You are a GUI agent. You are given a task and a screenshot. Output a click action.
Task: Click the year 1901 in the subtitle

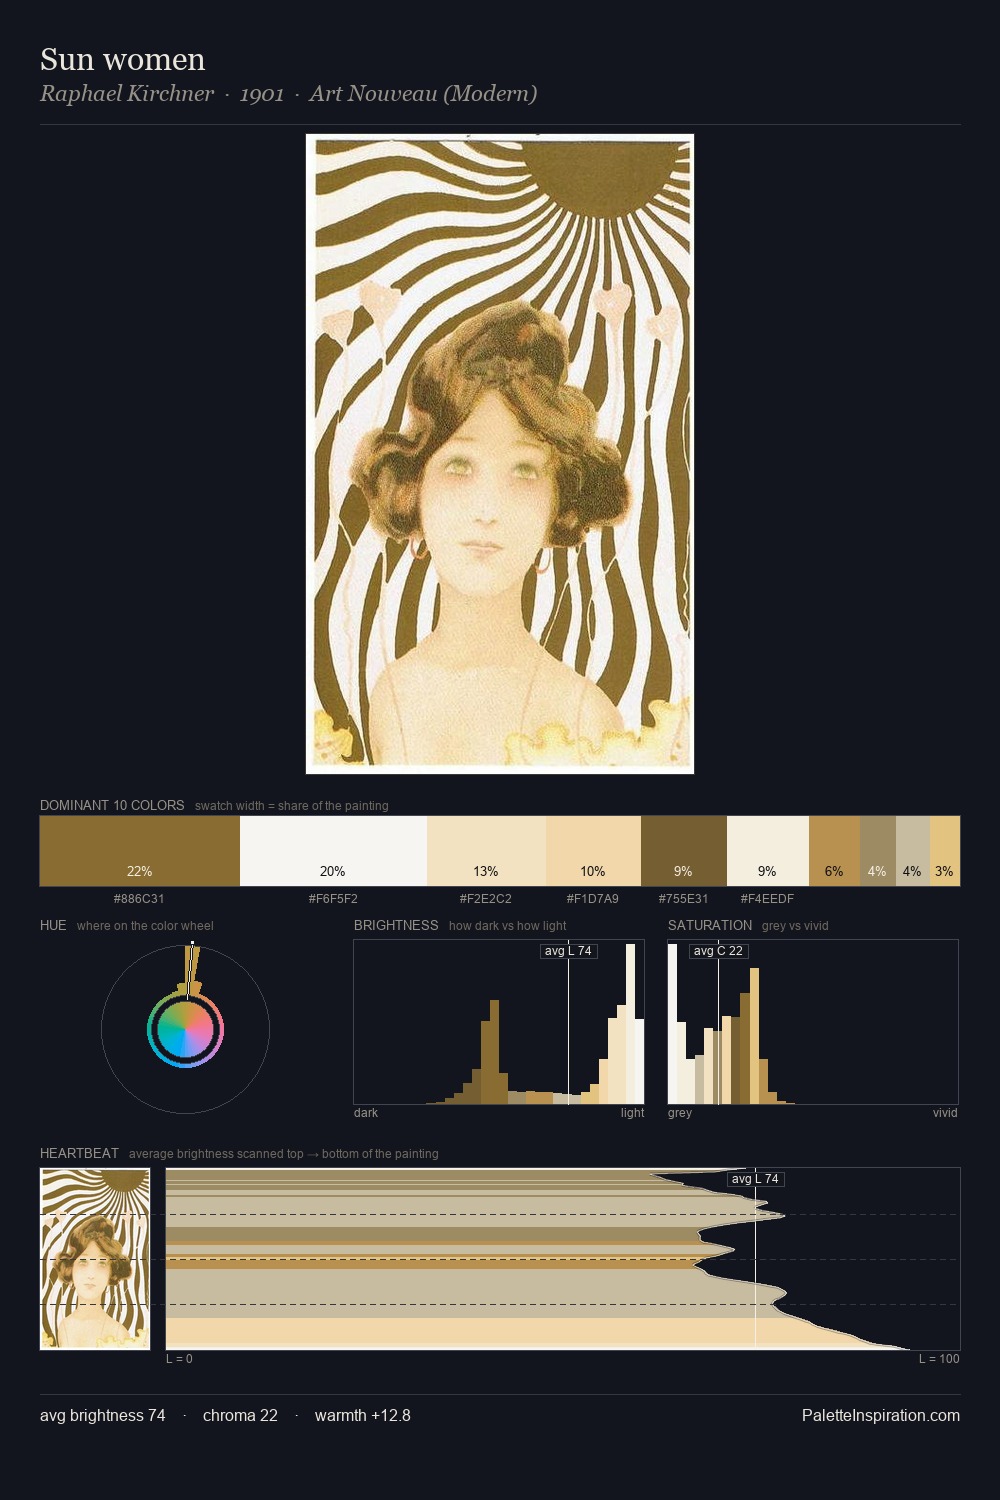tap(262, 94)
